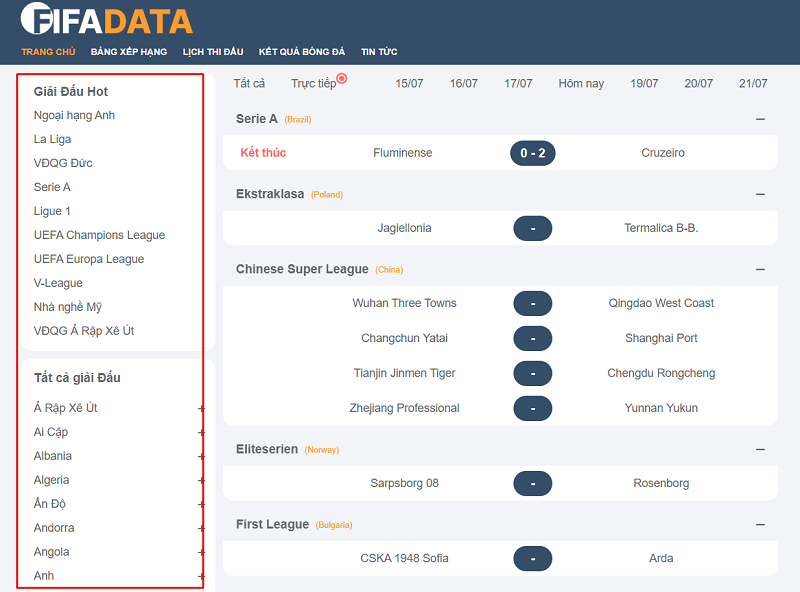Select the 19/07 date tab
Screen dimensions: 800x592
[644, 83]
